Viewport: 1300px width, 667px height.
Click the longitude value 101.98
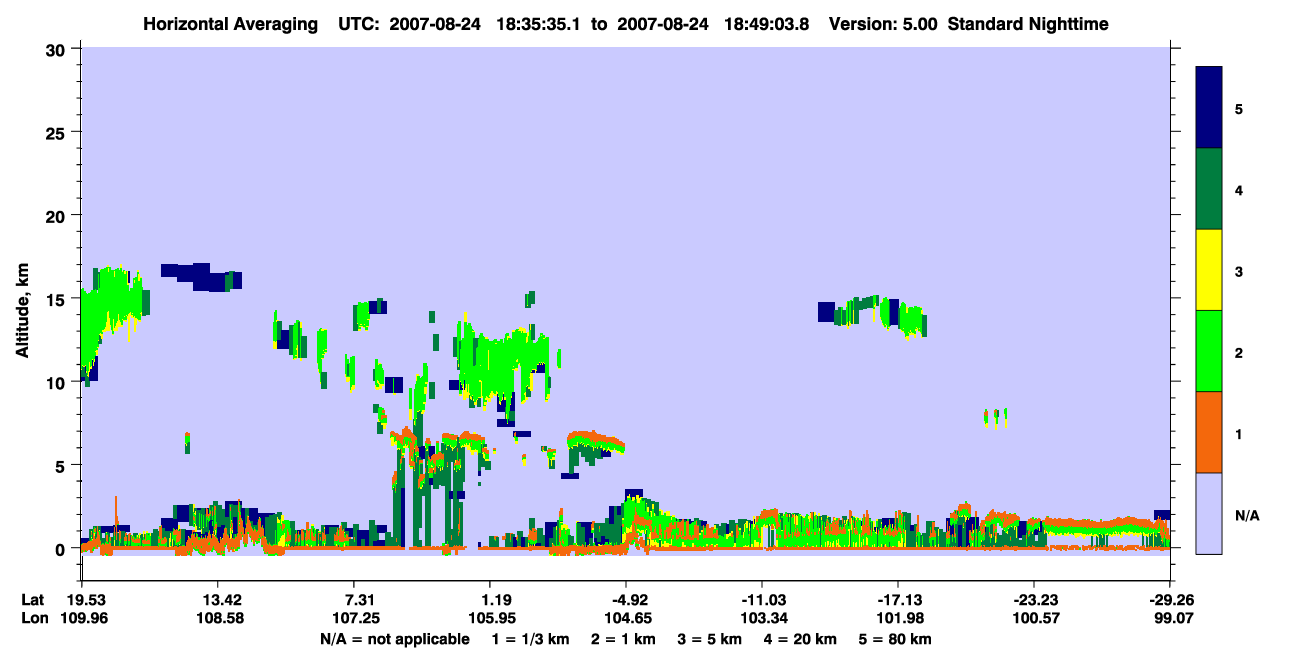[898, 619]
